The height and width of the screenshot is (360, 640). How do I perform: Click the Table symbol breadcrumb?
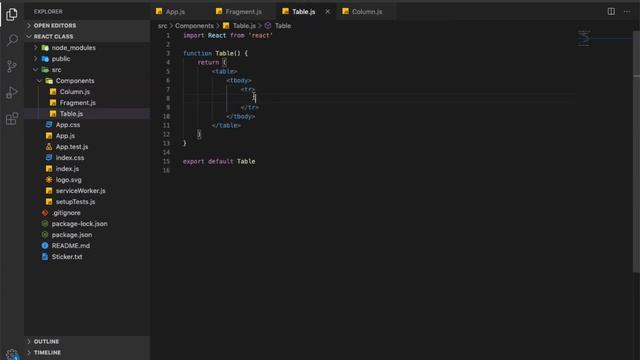click(x=278, y=26)
